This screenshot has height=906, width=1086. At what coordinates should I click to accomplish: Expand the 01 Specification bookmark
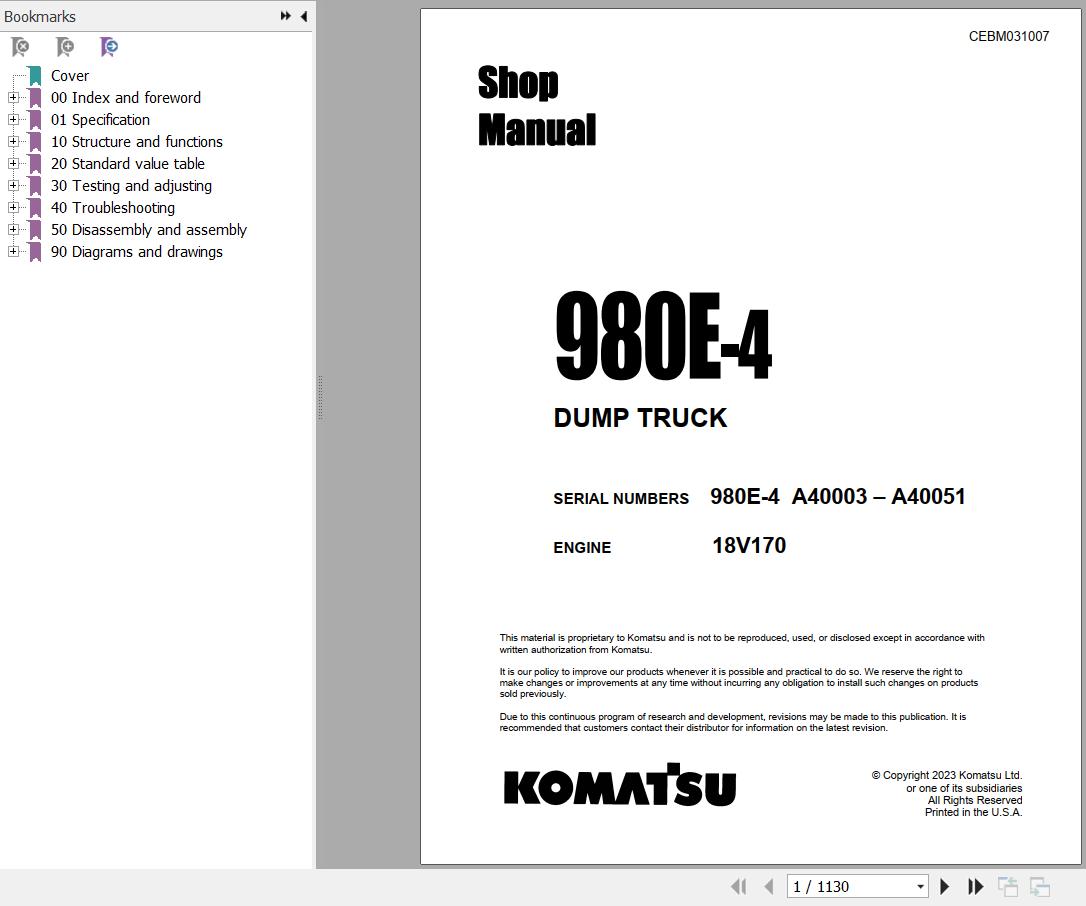13,119
